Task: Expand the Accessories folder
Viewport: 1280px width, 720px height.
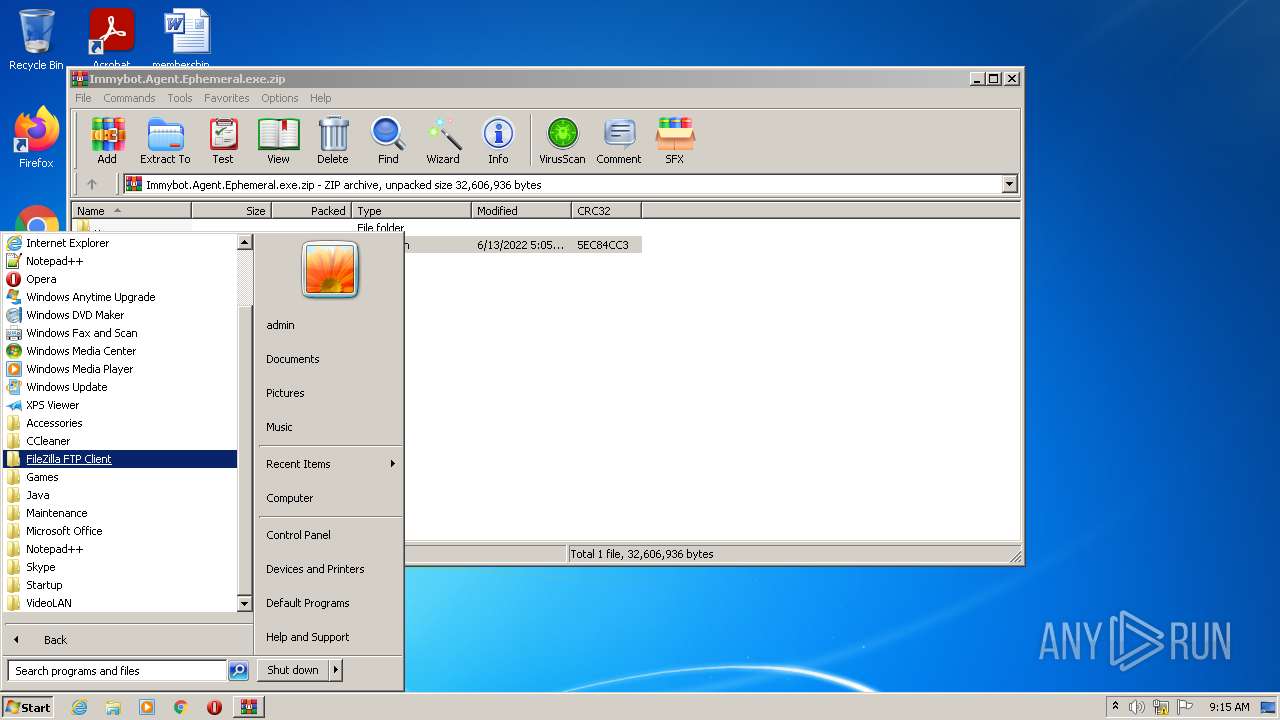Action: click(120, 423)
